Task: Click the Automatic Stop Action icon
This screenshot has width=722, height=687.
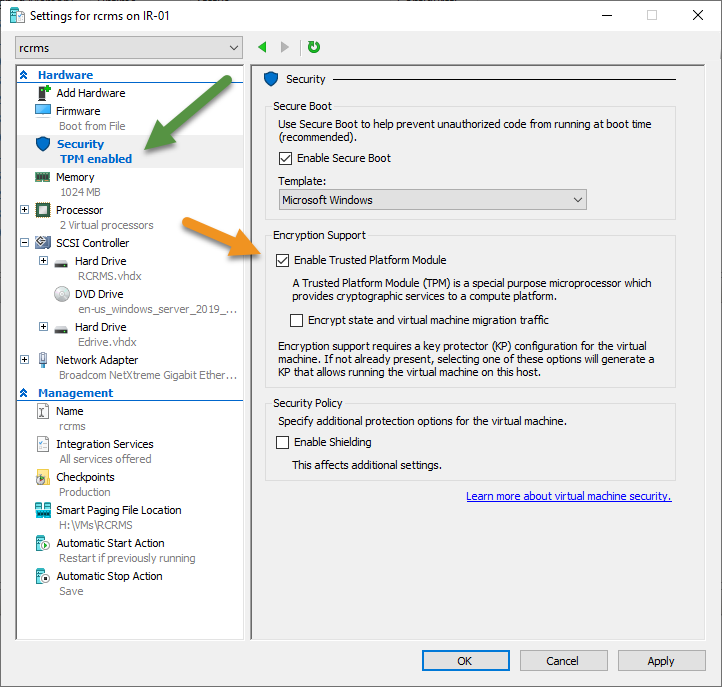Action: coord(43,576)
